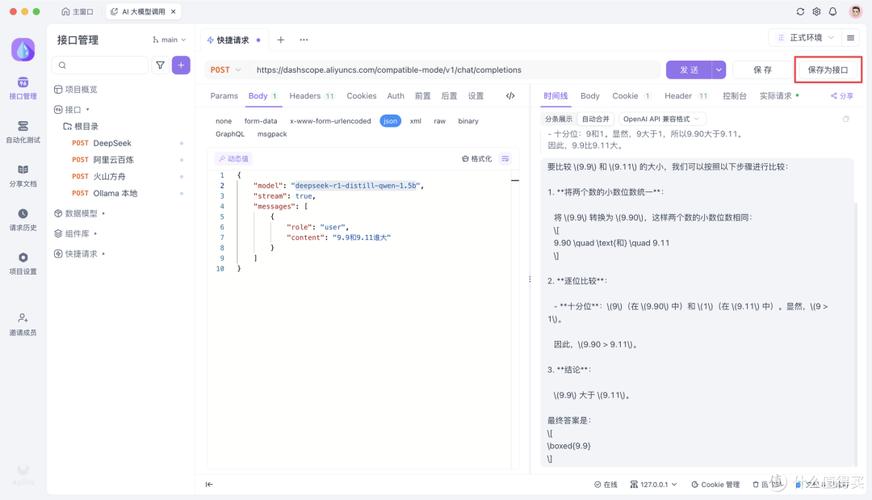Switch to the Auth tab
872x500 pixels.
395,96
